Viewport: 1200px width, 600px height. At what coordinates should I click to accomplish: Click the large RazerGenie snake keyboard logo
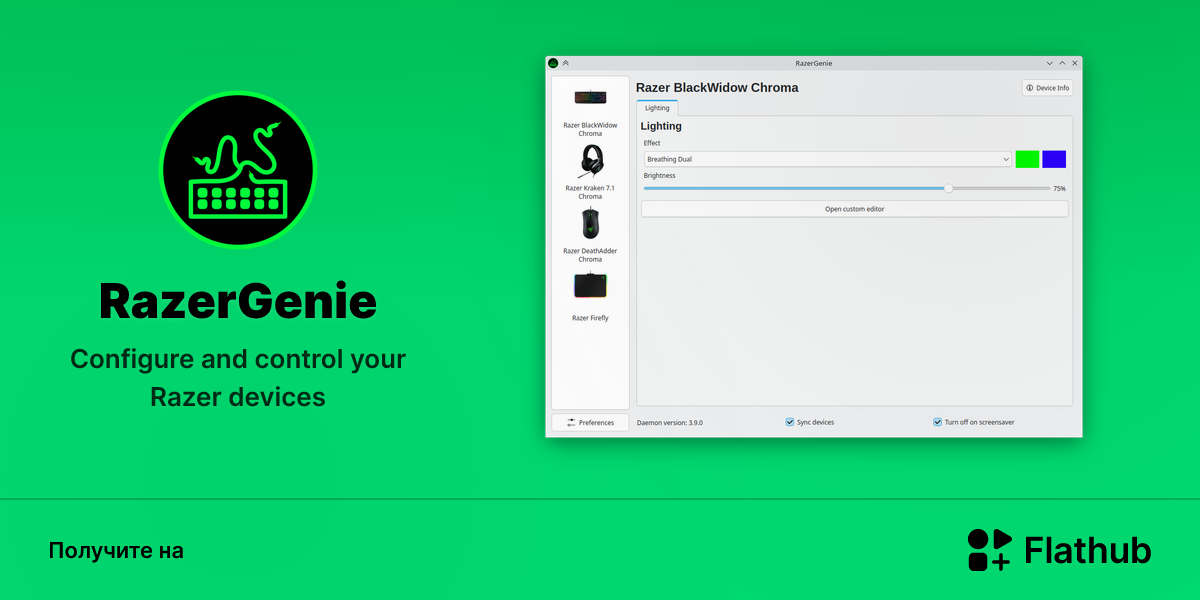click(238, 169)
